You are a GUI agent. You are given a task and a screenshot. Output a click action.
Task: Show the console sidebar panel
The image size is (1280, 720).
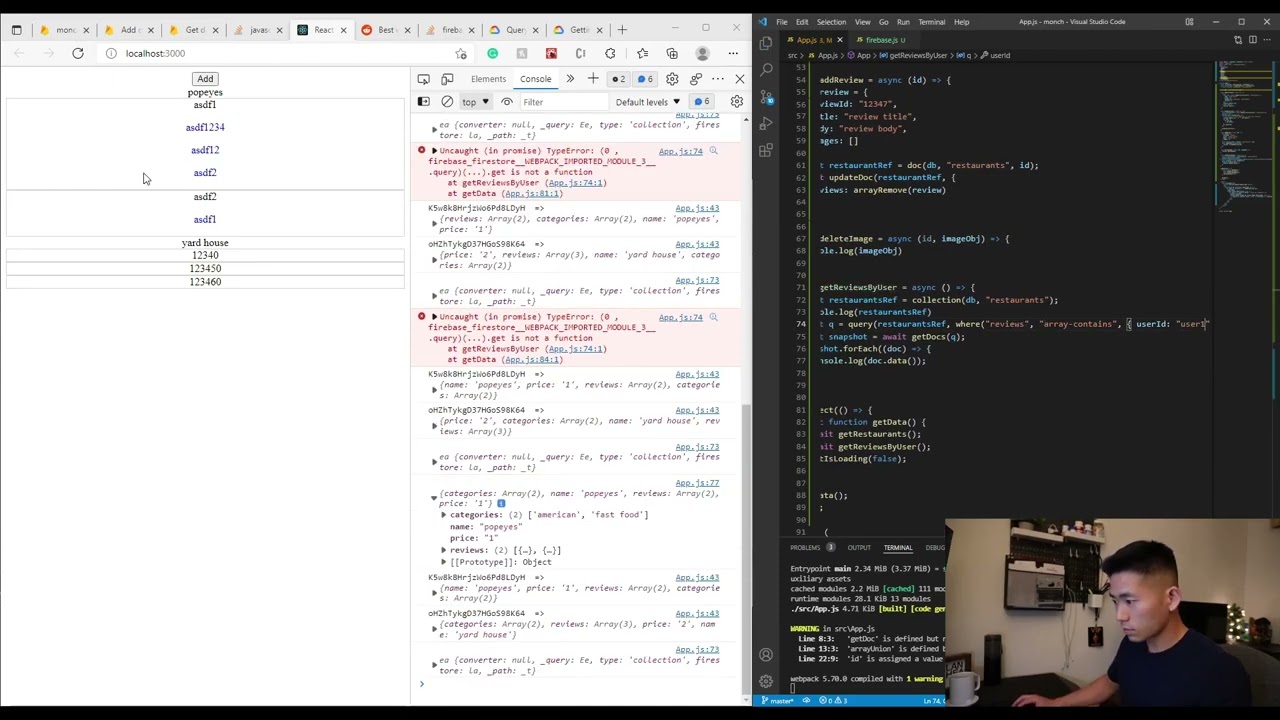[424, 102]
